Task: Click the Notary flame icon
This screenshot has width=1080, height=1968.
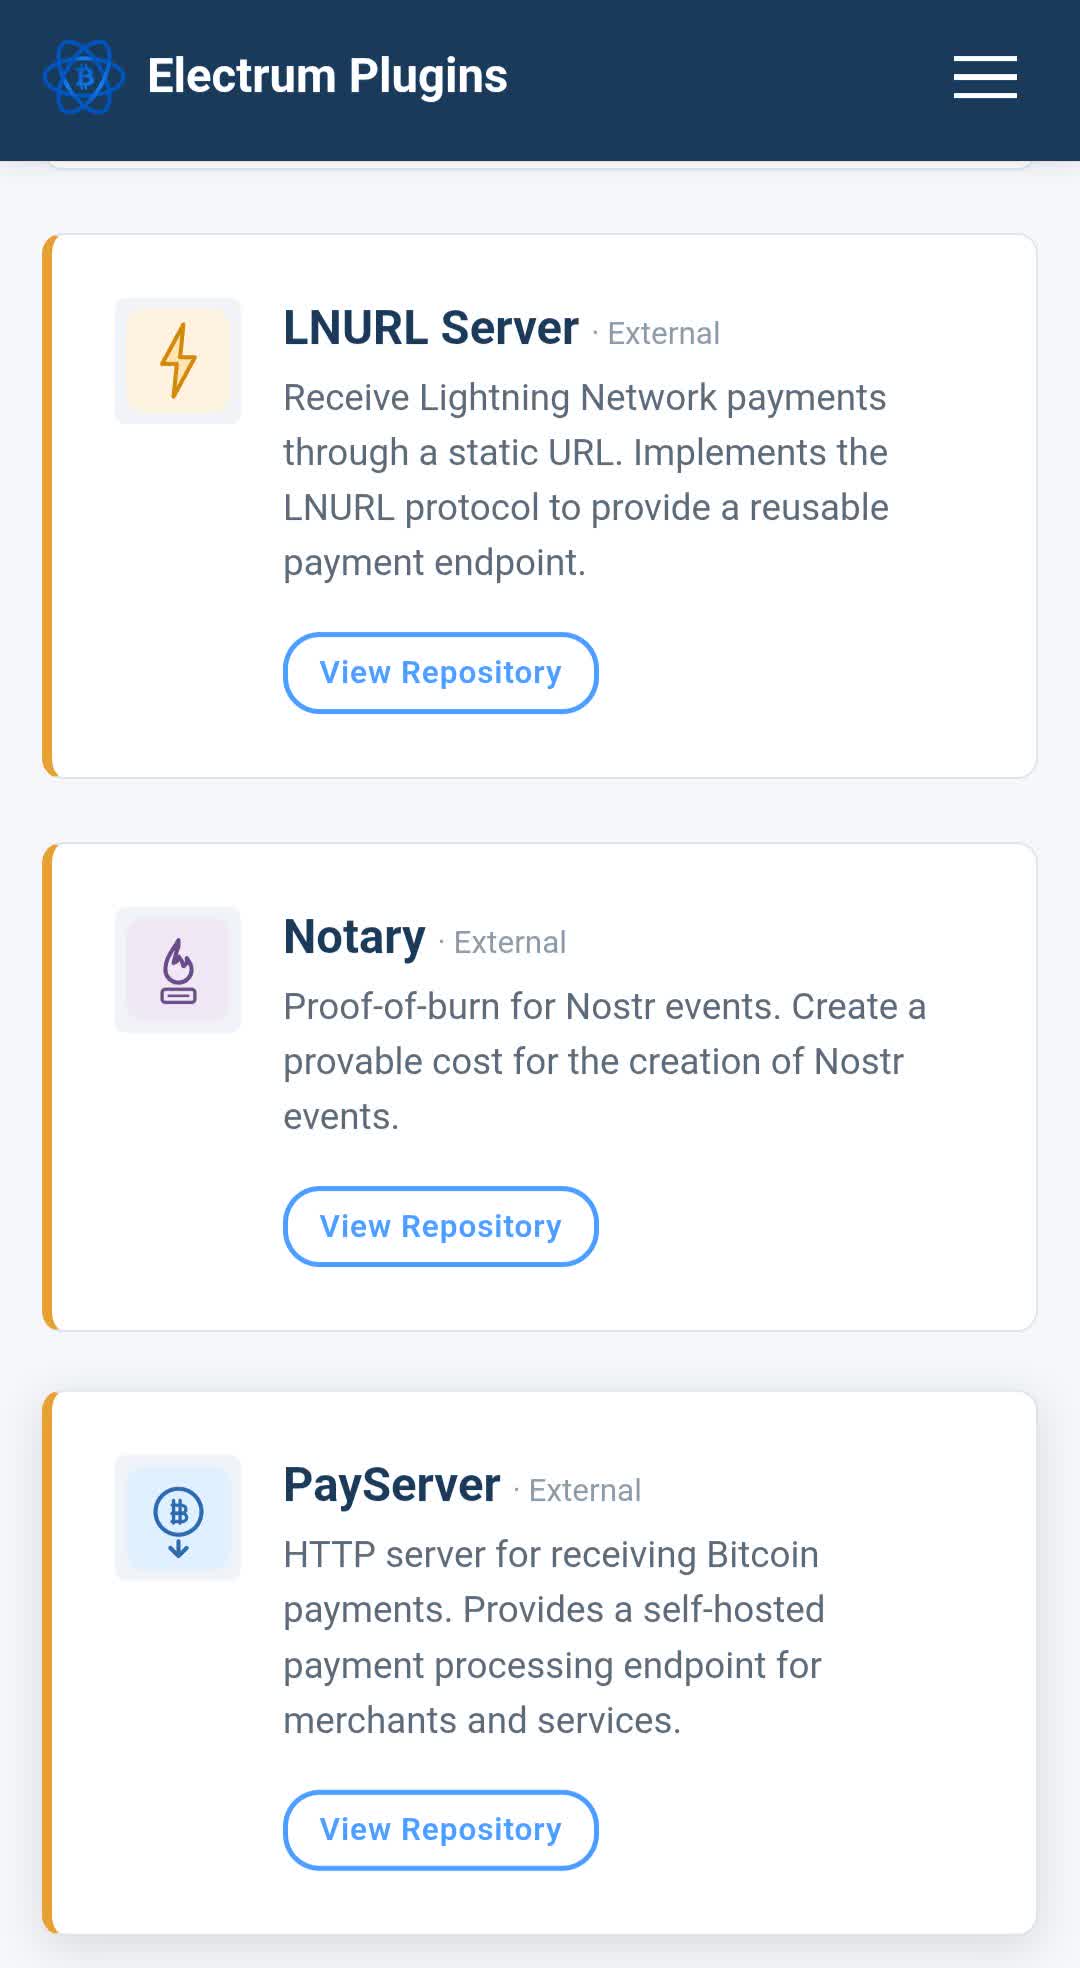Action: (x=178, y=970)
